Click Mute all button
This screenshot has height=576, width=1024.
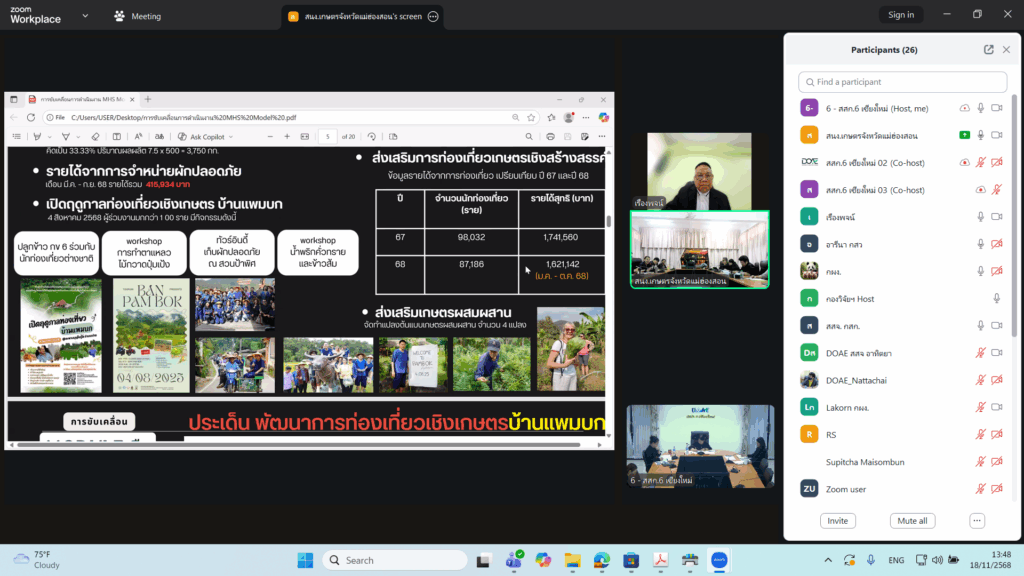click(x=912, y=521)
